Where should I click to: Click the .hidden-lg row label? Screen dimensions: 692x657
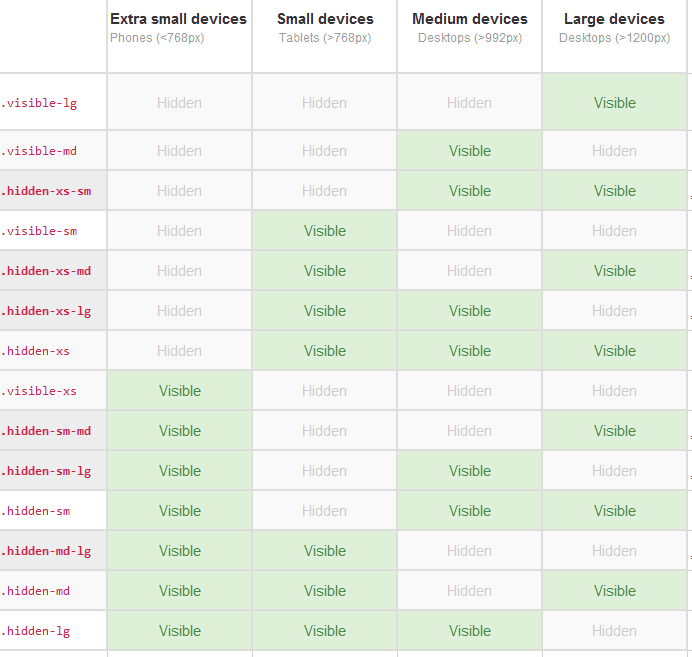36,631
